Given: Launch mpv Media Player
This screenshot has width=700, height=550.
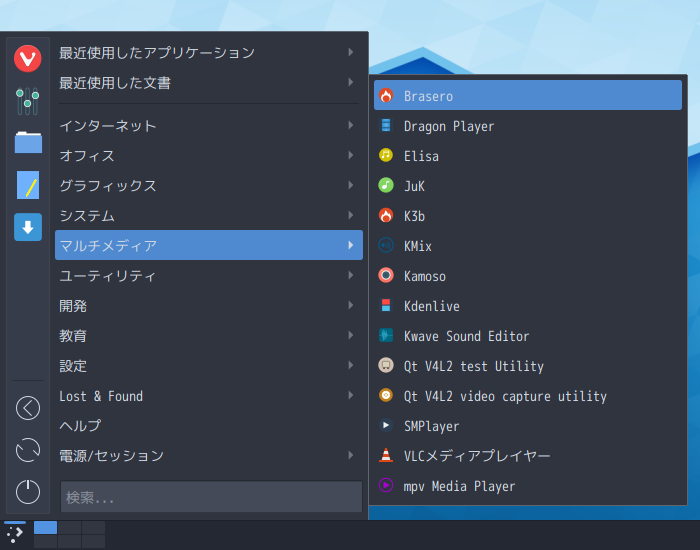Looking at the screenshot, I should point(528,485).
